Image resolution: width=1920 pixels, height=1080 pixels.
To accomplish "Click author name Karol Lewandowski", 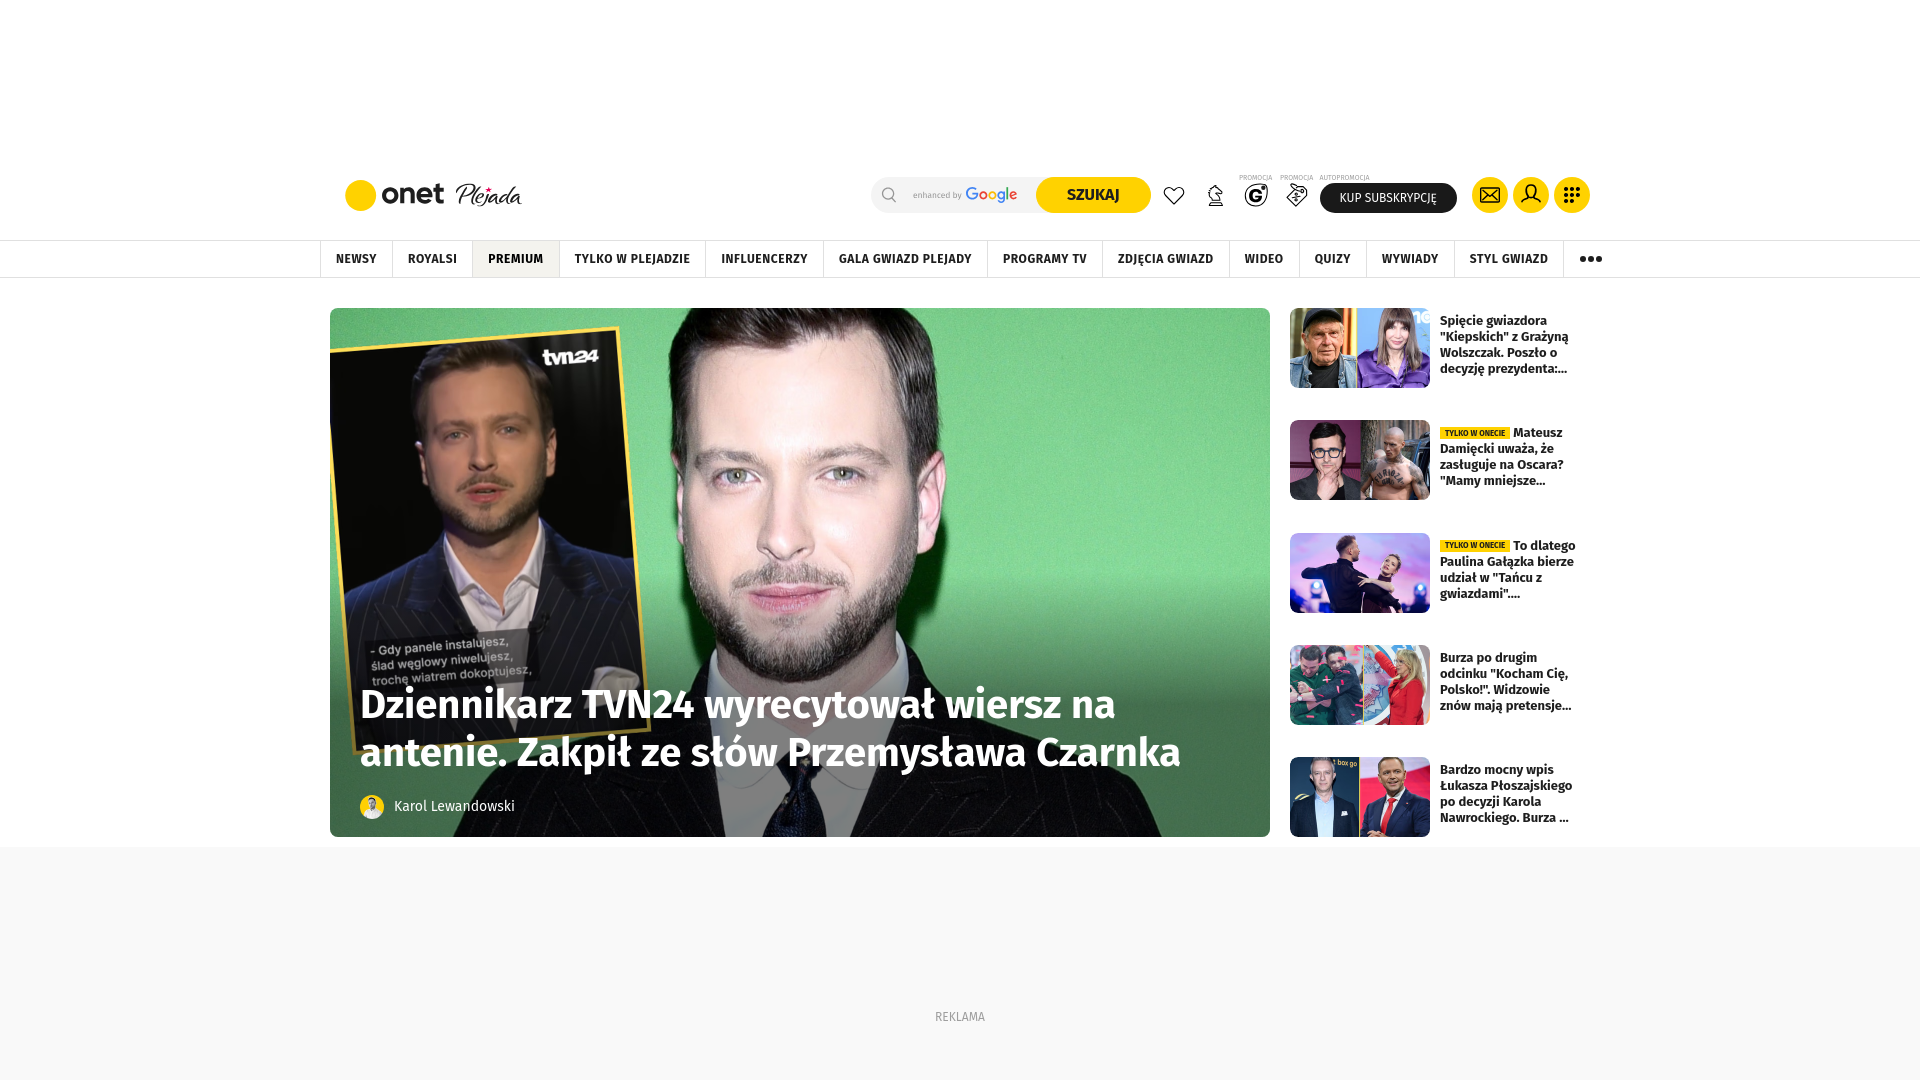I will tap(454, 807).
